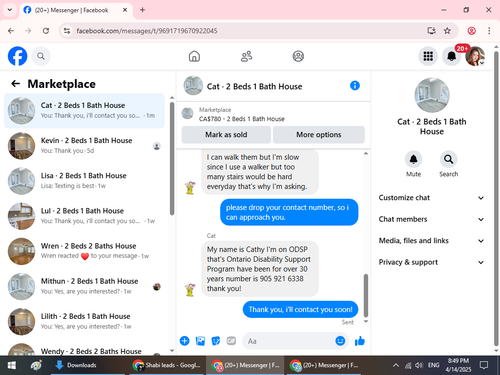Open conversation information icon in chat header

355,86
